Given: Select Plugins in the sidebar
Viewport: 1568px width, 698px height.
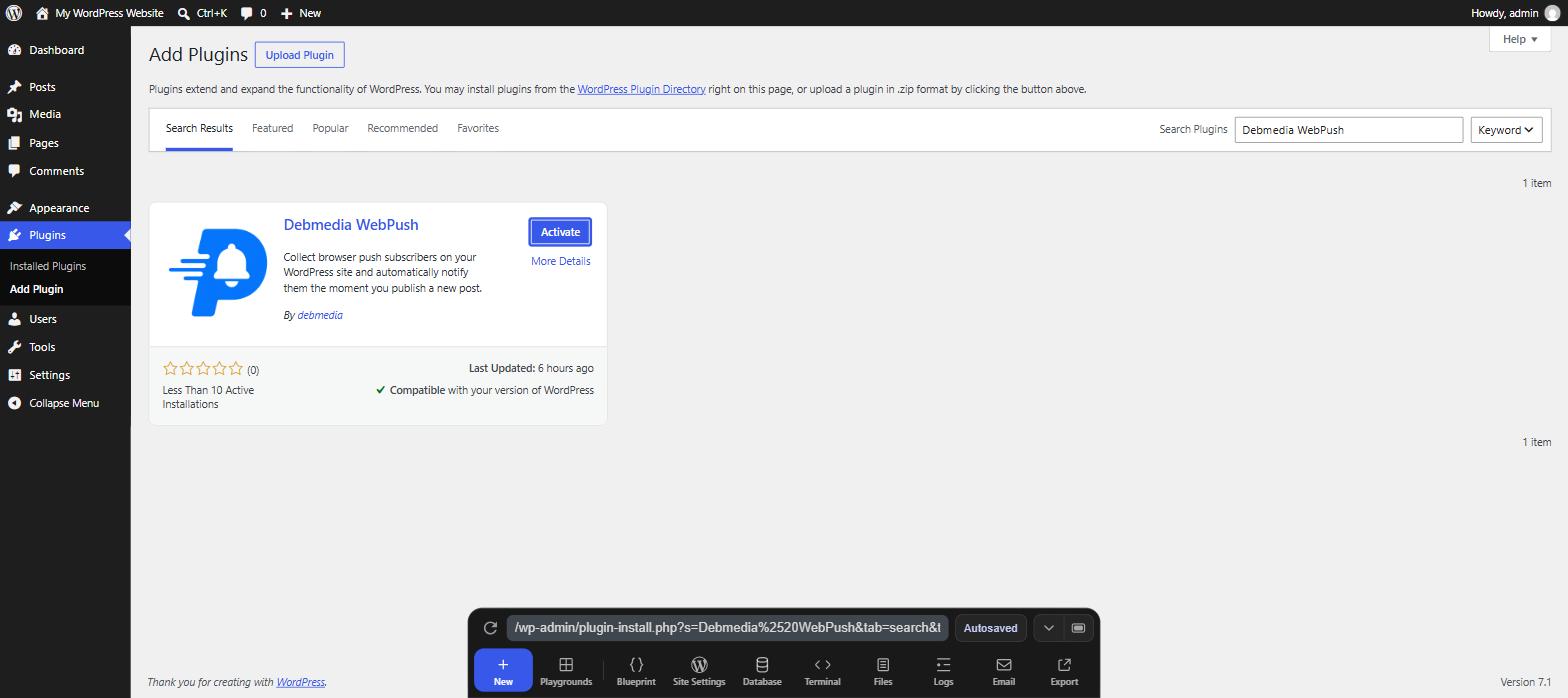Looking at the screenshot, I should 65,235.
